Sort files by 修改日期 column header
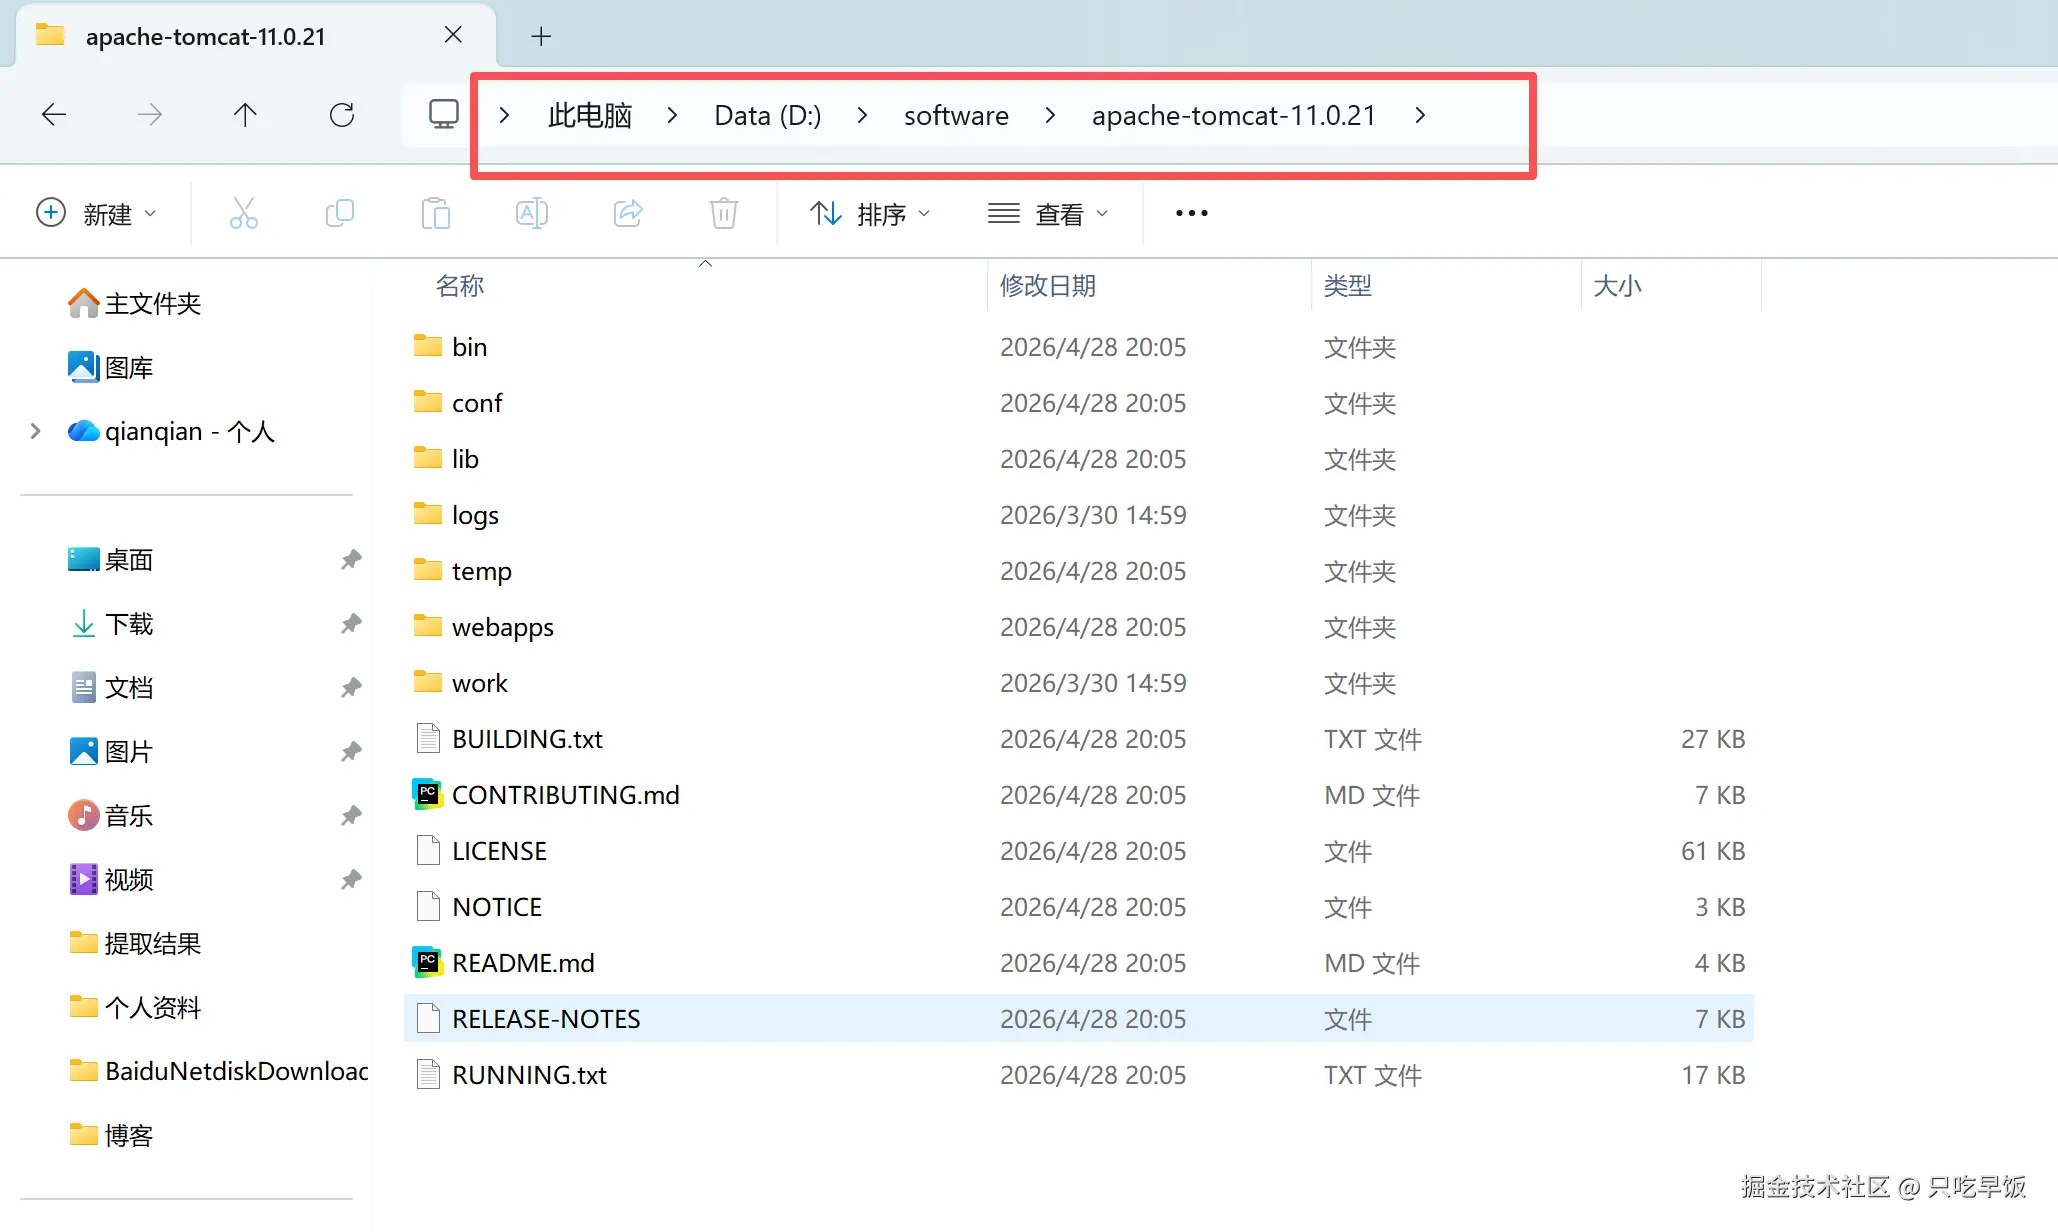 (x=1048, y=286)
